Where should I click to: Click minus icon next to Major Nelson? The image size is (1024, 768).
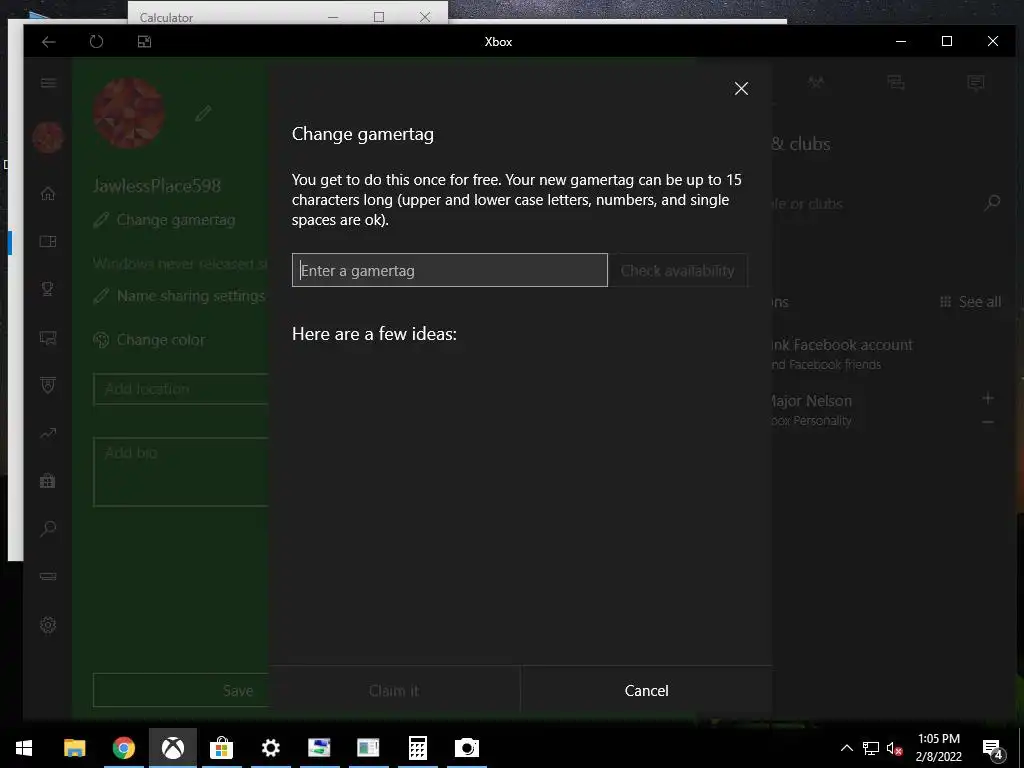(988, 423)
